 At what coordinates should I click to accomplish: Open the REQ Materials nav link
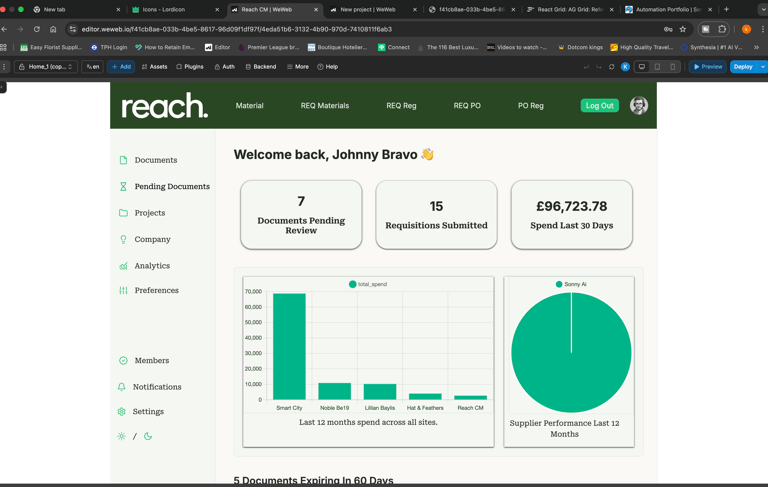click(325, 105)
